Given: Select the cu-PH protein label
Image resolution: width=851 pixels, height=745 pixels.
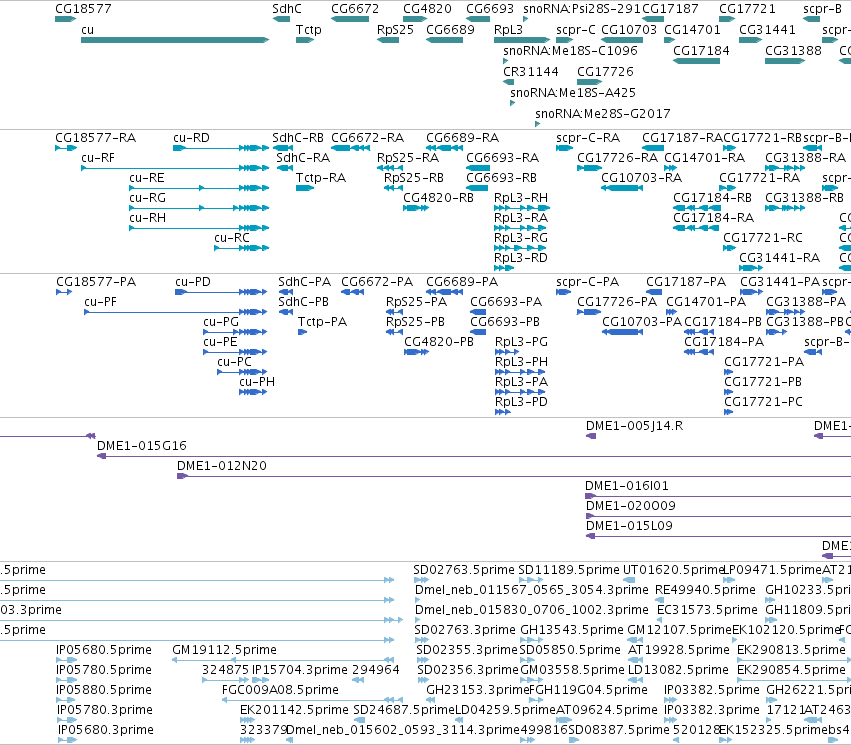Looking at the screenshot, I should (257, 381).
